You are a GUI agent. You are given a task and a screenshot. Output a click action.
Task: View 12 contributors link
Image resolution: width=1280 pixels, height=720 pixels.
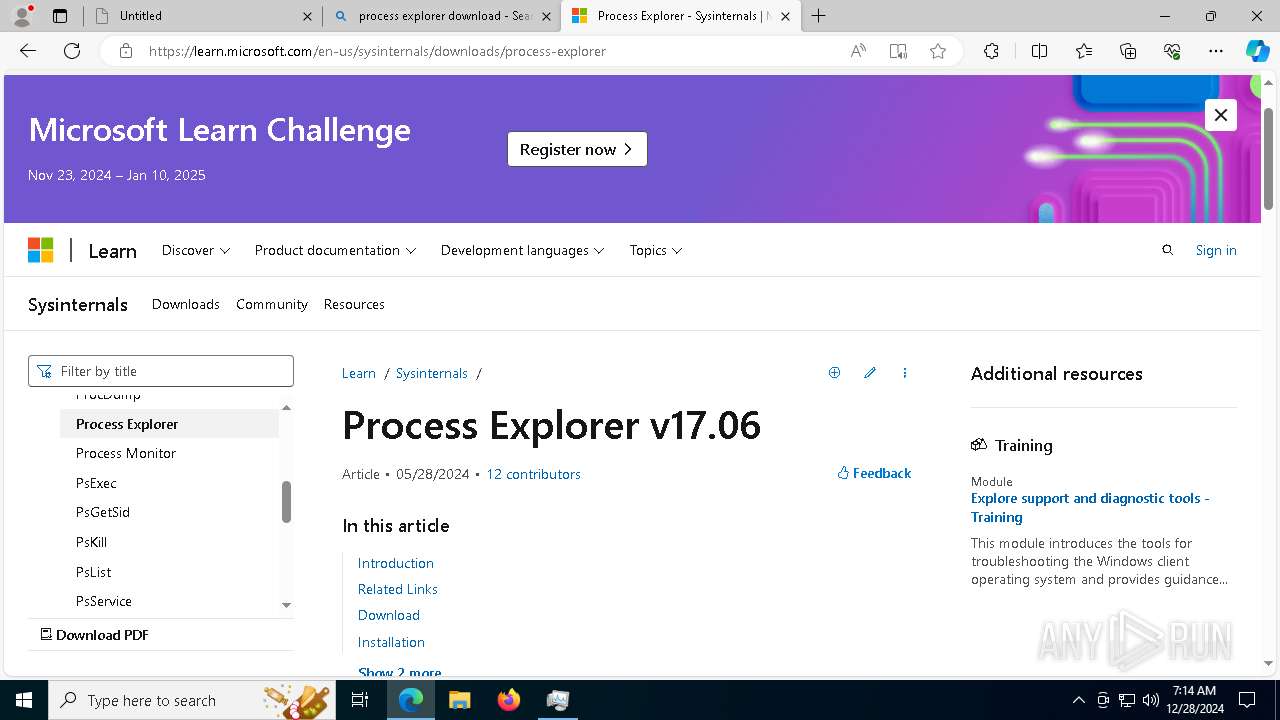tap(533, 474)
